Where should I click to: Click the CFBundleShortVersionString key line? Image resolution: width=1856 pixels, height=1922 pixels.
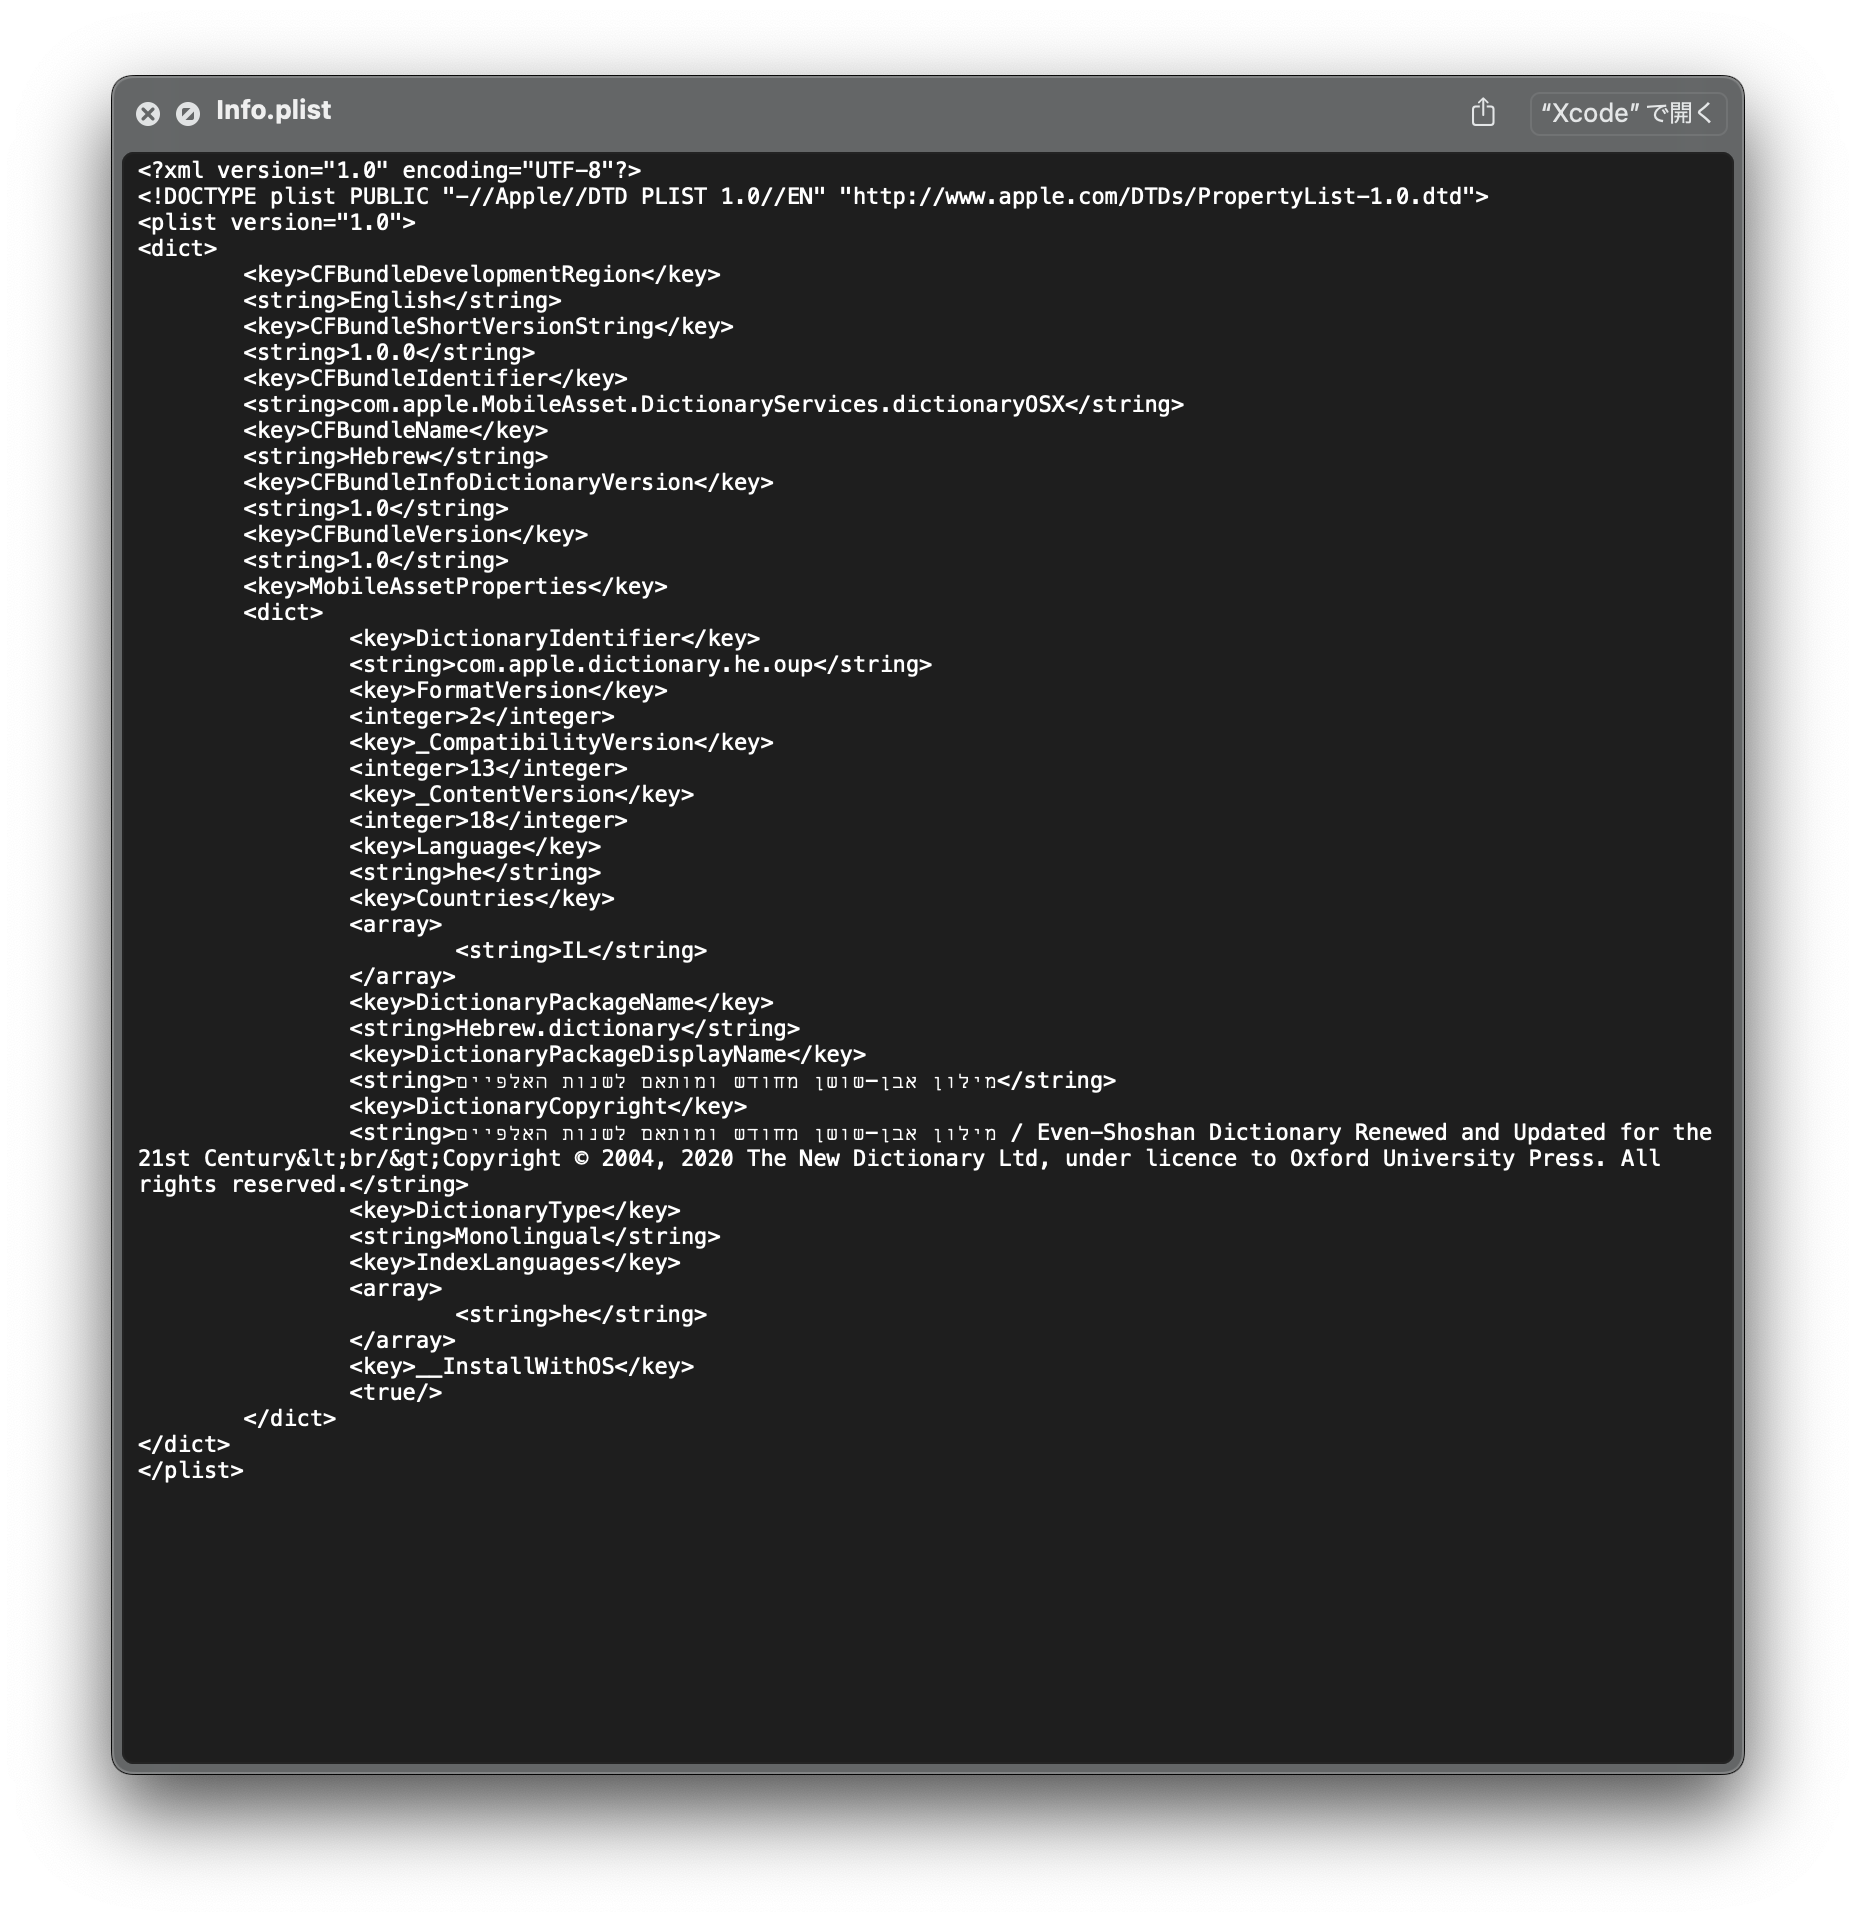[489, 326]
